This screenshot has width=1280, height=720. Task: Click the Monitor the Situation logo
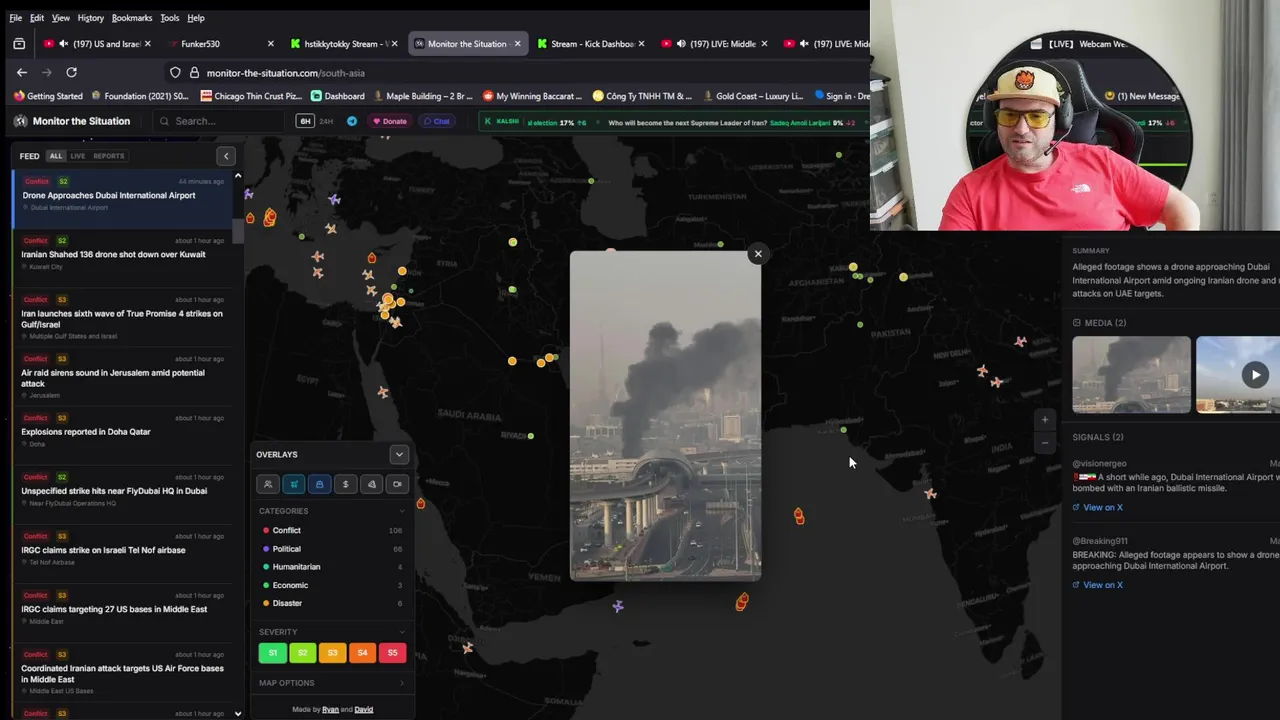(72, 121)
